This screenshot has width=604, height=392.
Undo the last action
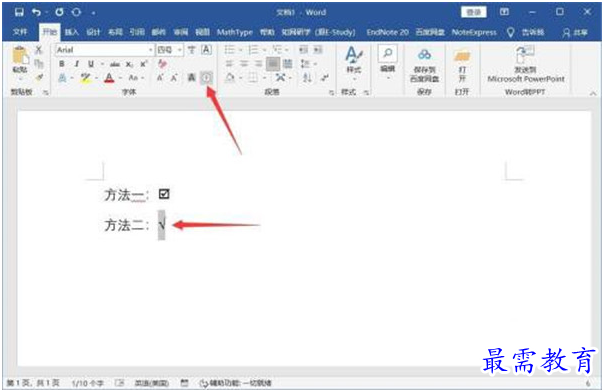pos(37,12)
